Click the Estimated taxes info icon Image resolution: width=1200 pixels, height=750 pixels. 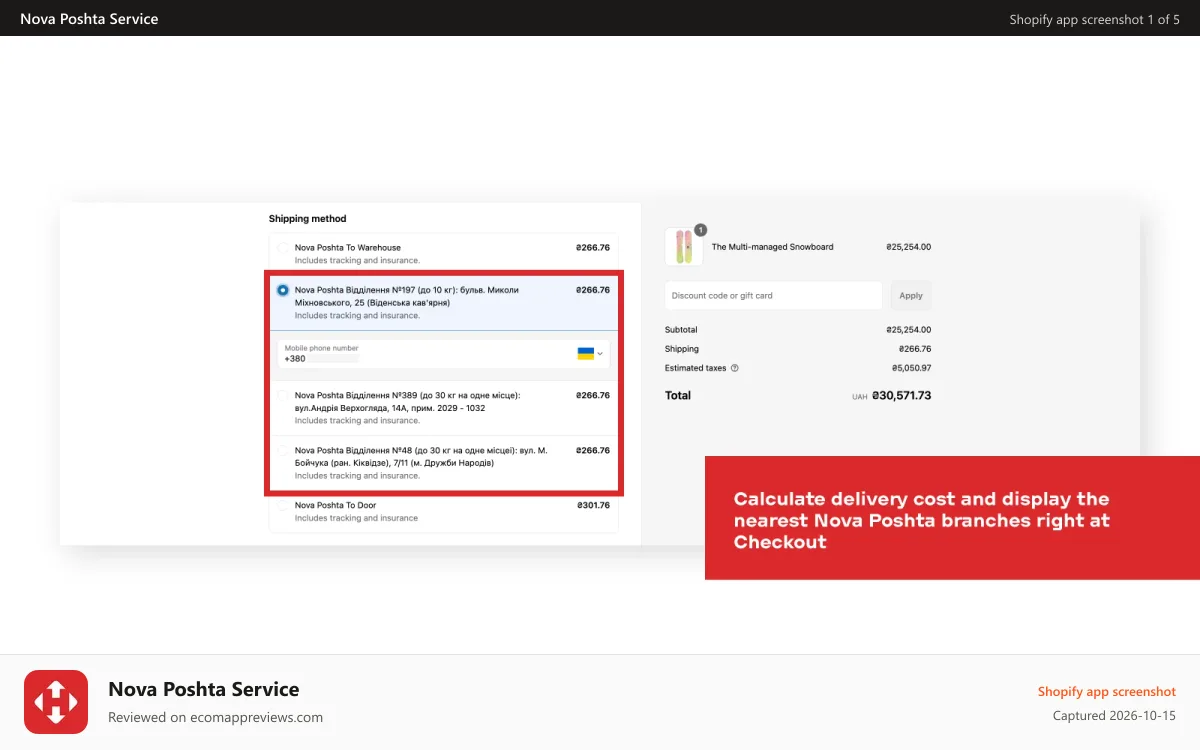click(x=735, y=368)
